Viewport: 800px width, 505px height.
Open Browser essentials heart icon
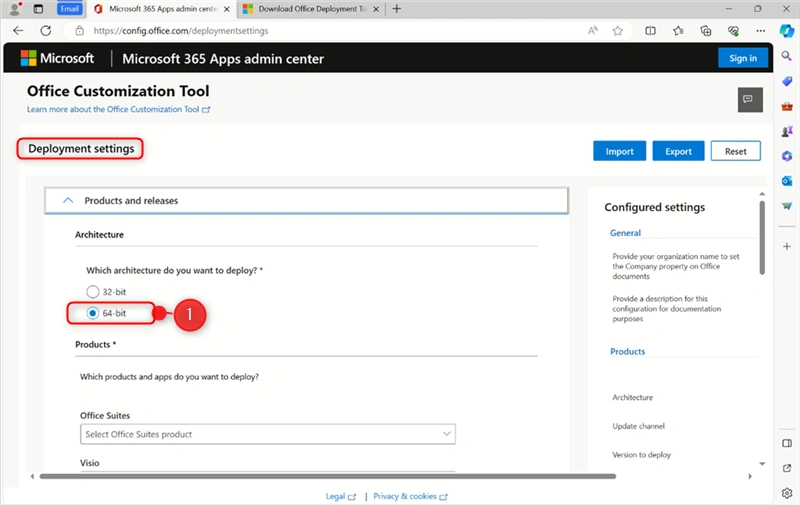pos(733,31)
